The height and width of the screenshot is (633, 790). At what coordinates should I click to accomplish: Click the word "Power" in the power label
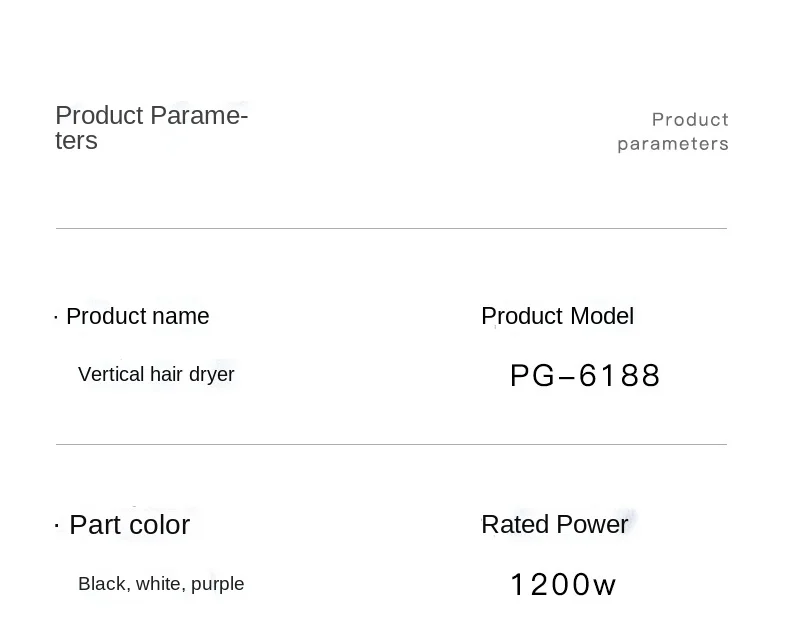click(592, 524)
